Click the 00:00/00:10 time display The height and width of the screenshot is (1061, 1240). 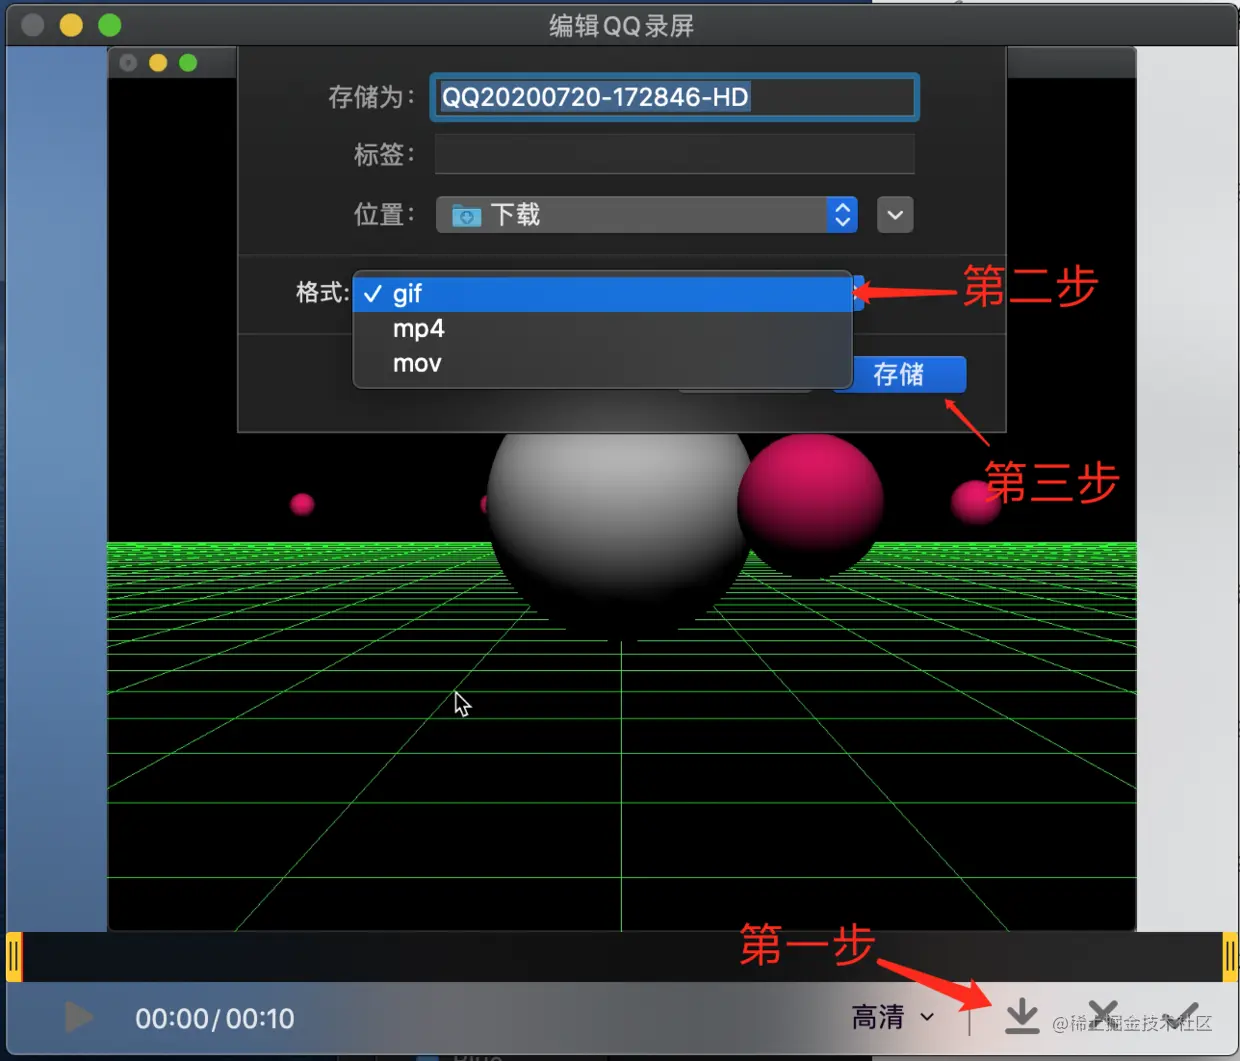click(x=215, y=1018)
